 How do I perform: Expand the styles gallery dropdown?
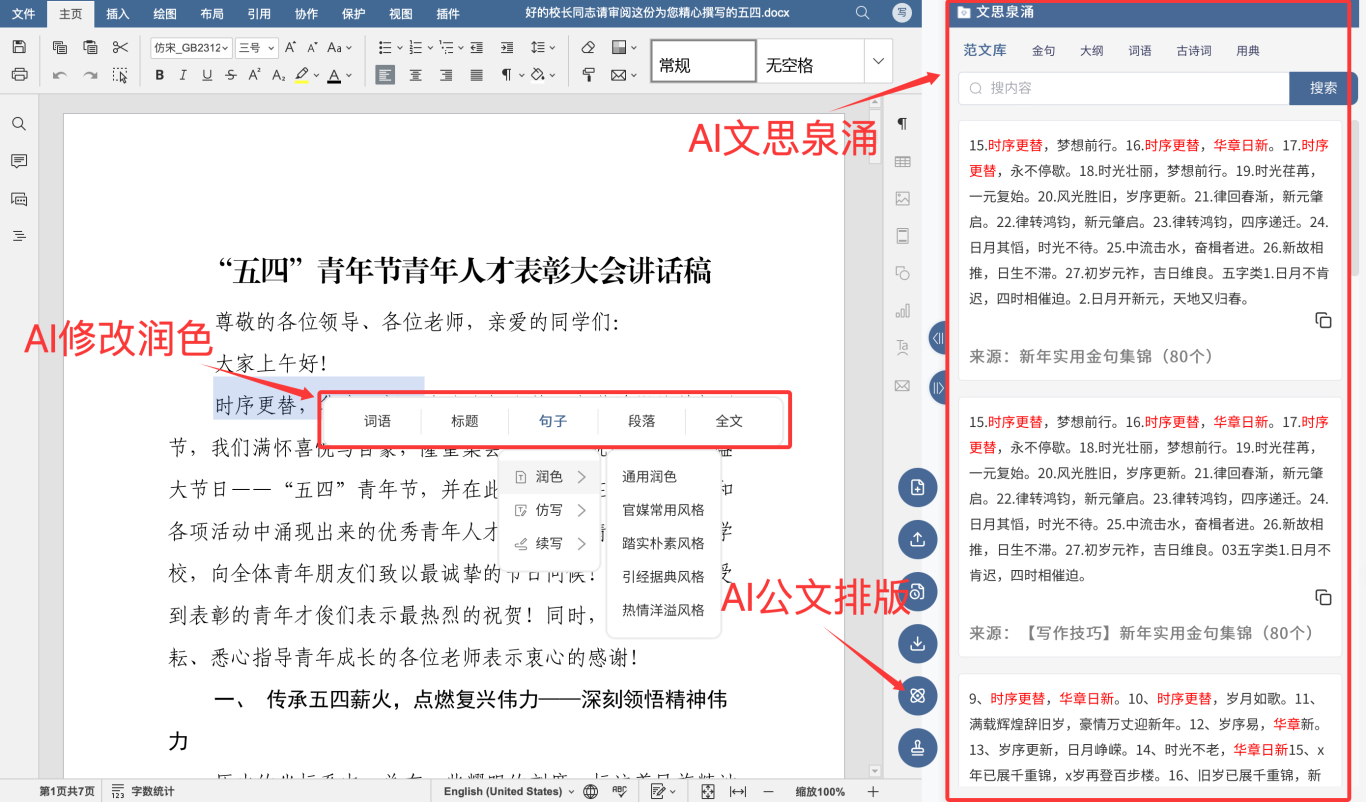coord(878,62)
